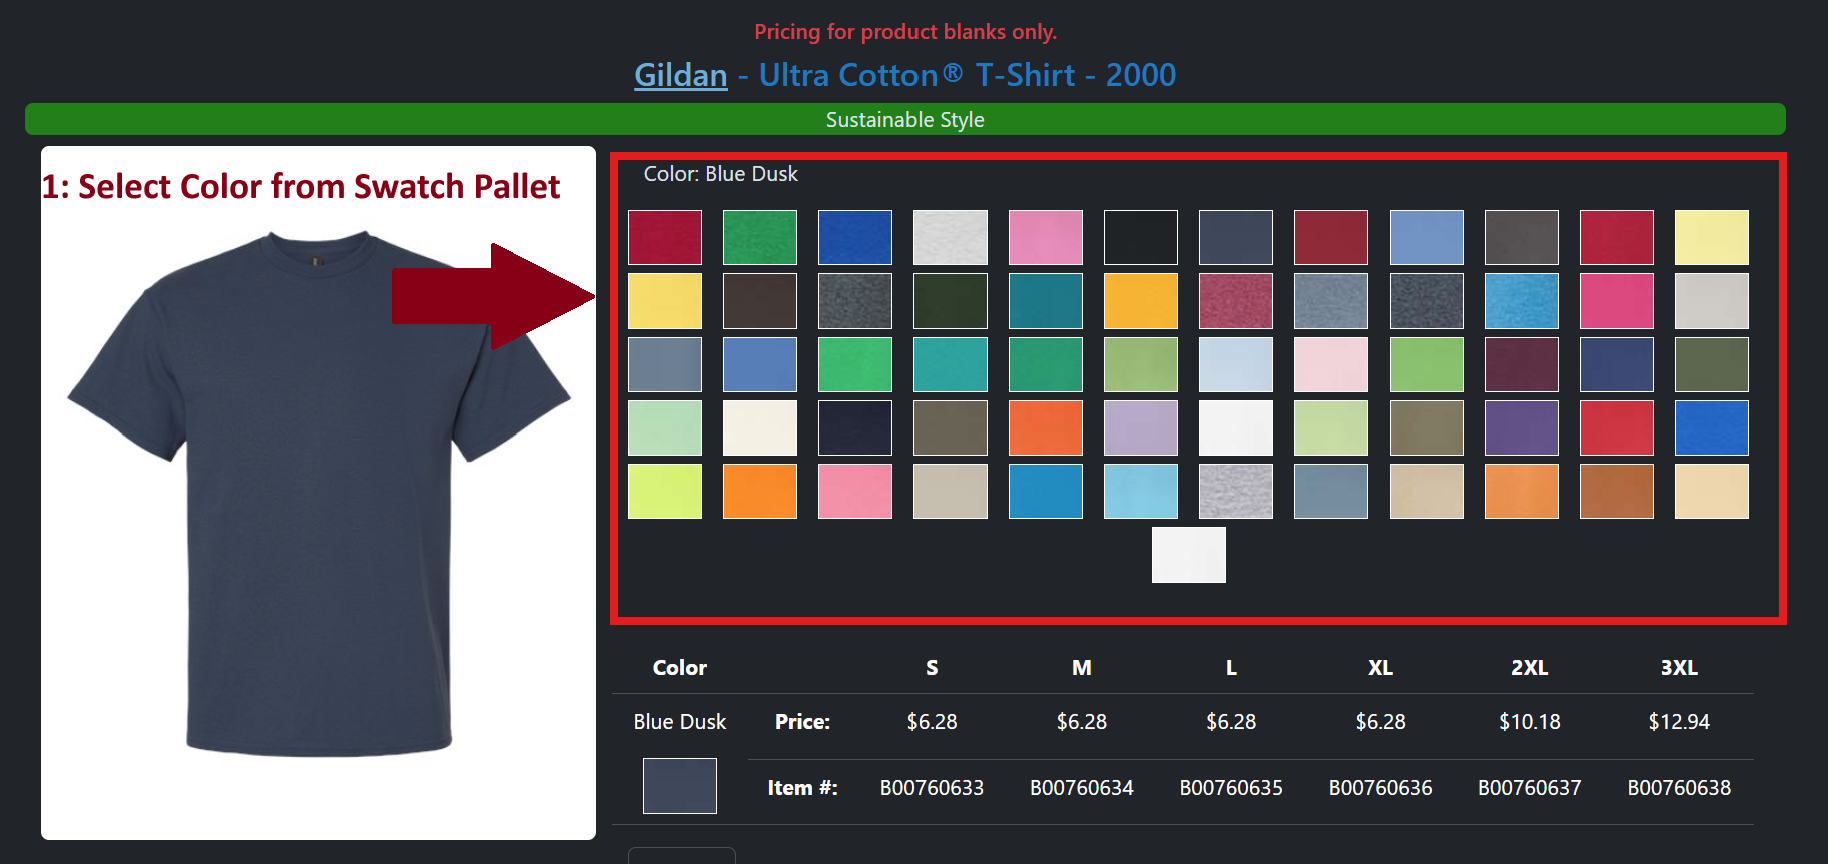Select the cream natural off-white swatch
This screenshot has height=864, width=1828.
pyautogui.click(x=760, y=428)
